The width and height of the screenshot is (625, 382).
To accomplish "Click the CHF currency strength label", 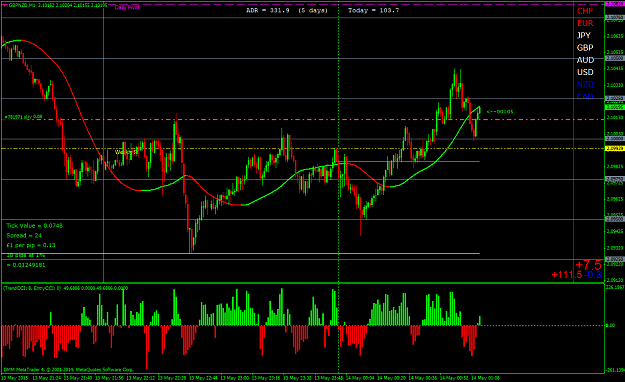I will (x=585, y=11).
